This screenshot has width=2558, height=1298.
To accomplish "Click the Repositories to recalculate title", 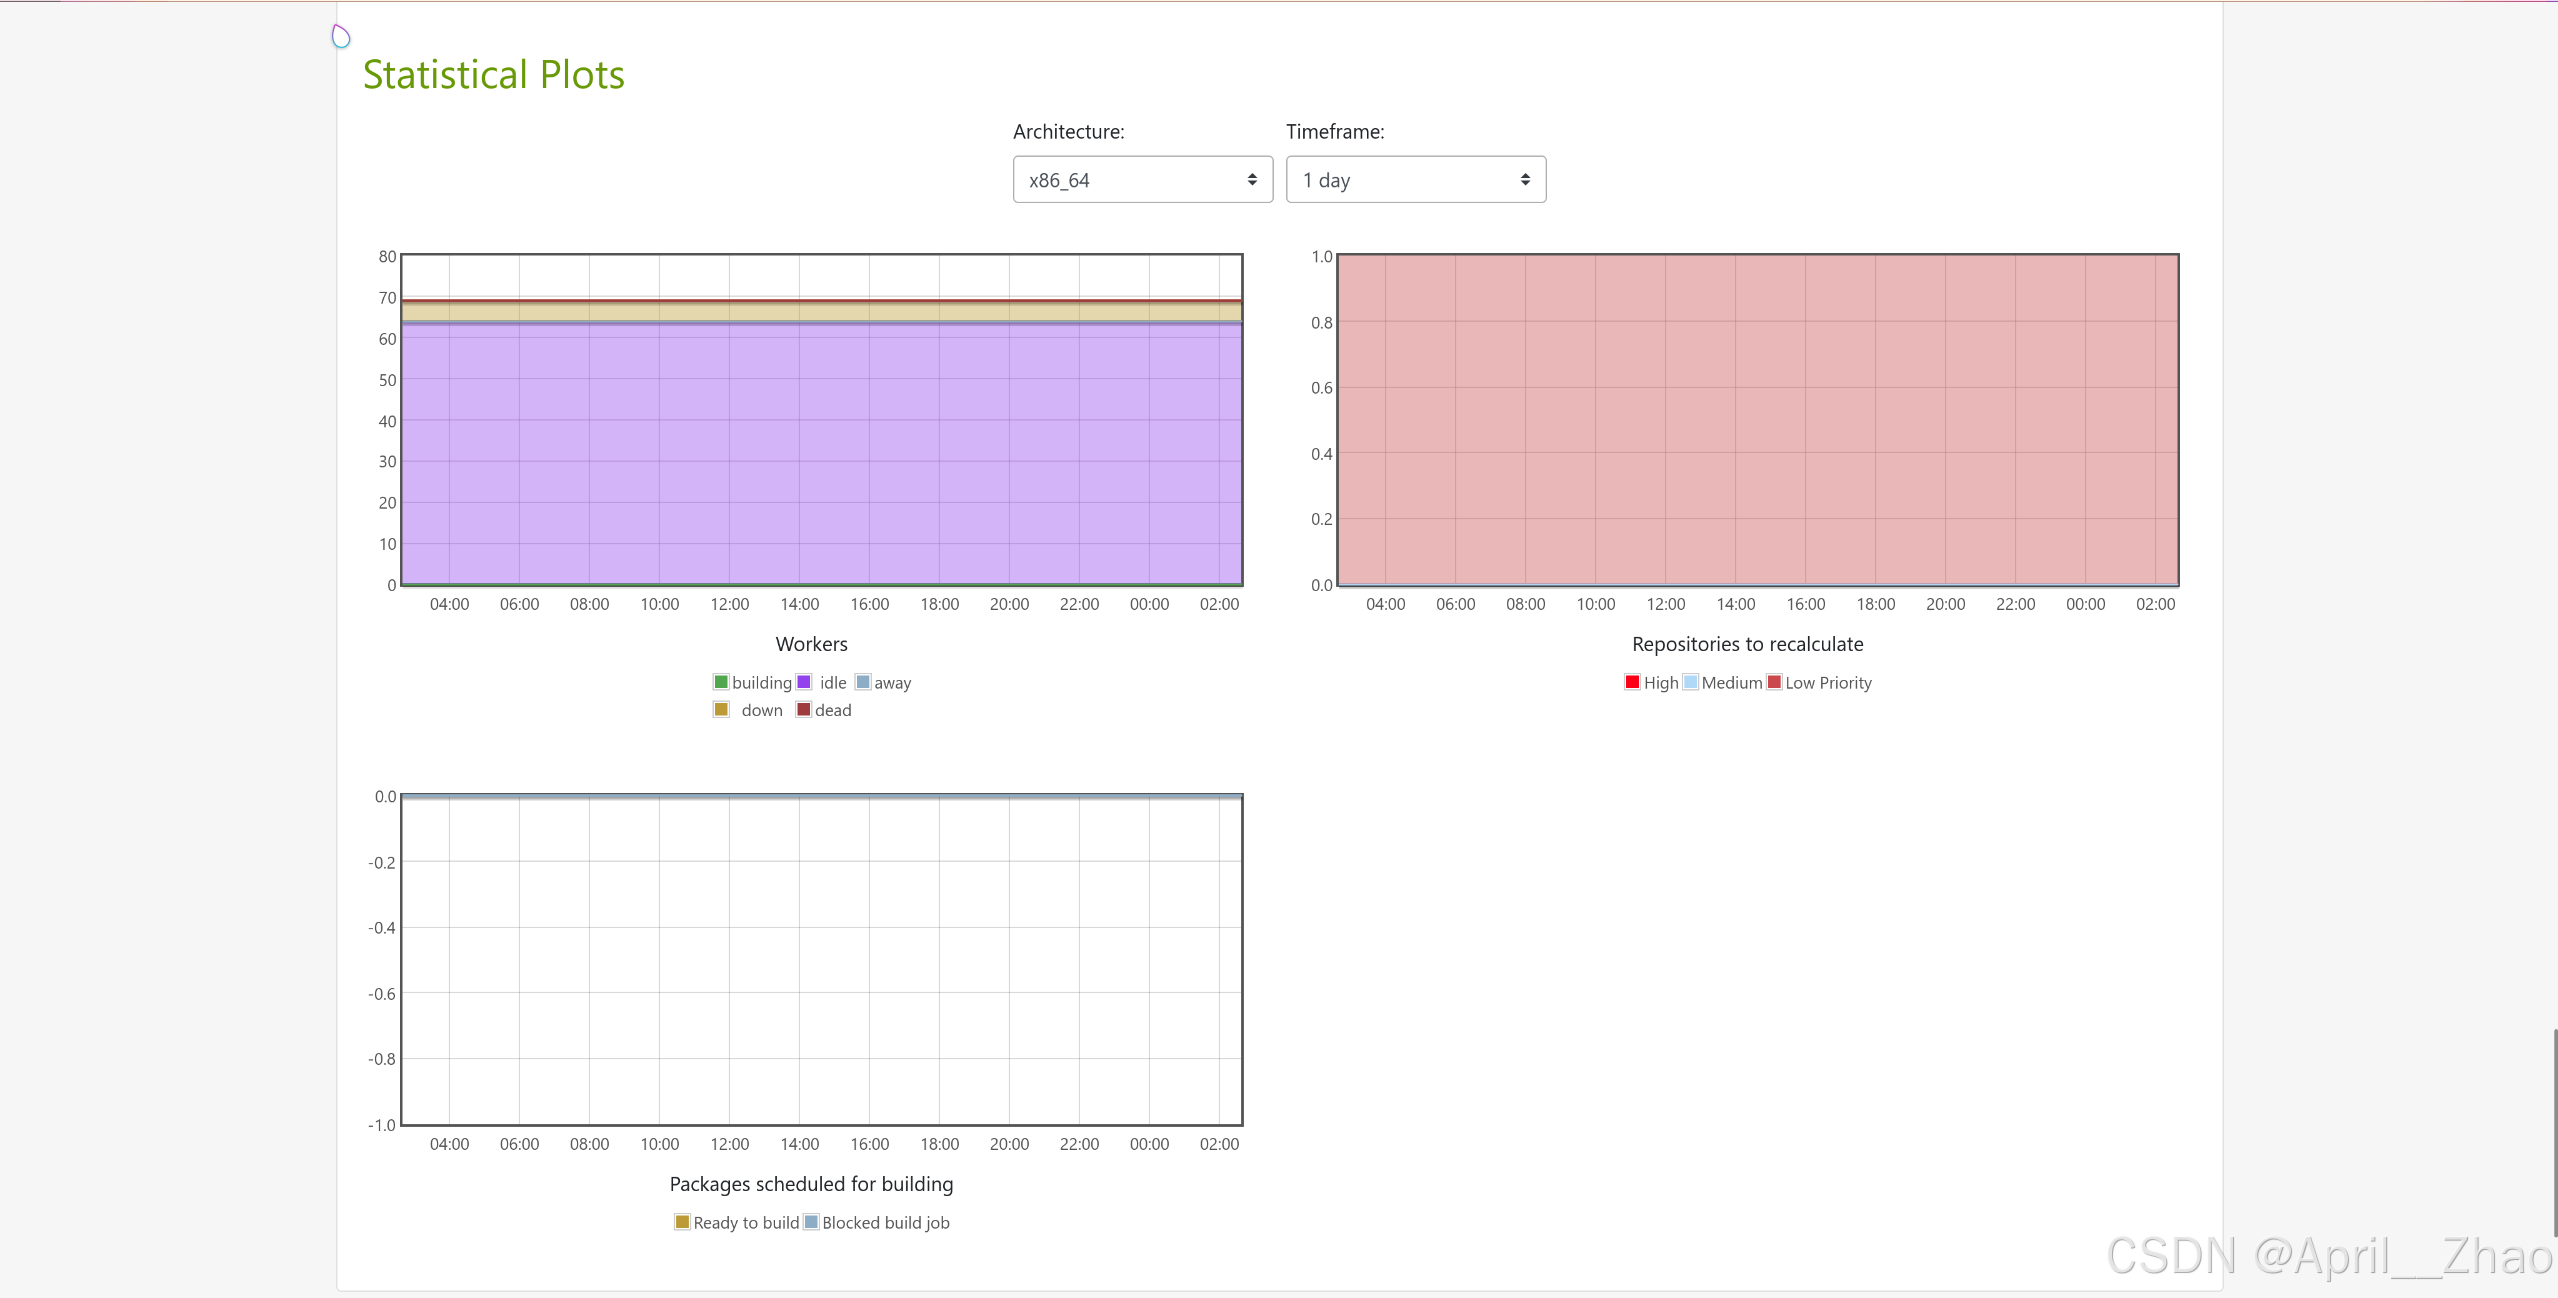I will coord(1747,644).
